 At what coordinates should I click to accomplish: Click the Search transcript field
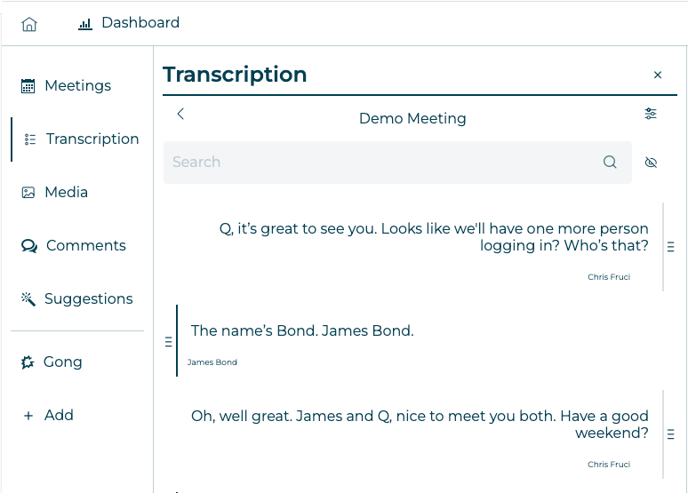(x=385, y=162)
